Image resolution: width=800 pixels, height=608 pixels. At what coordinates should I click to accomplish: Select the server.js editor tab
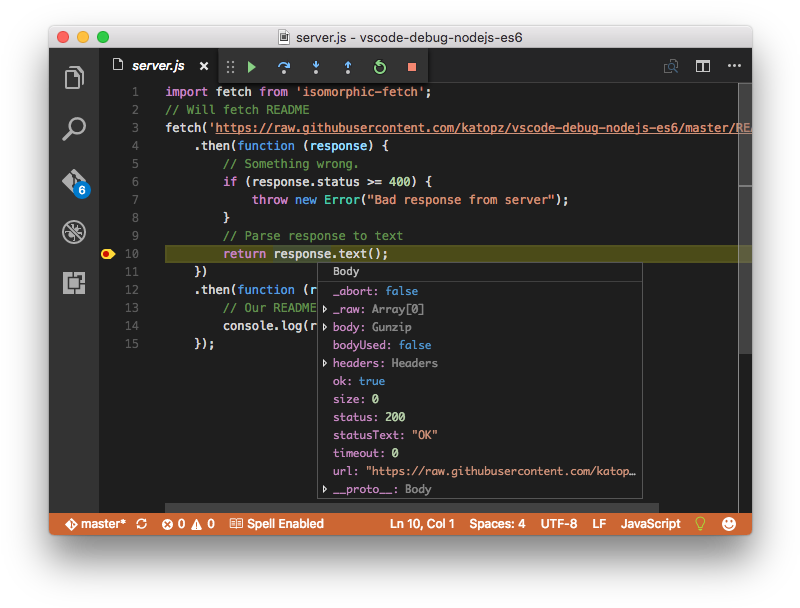160,64
